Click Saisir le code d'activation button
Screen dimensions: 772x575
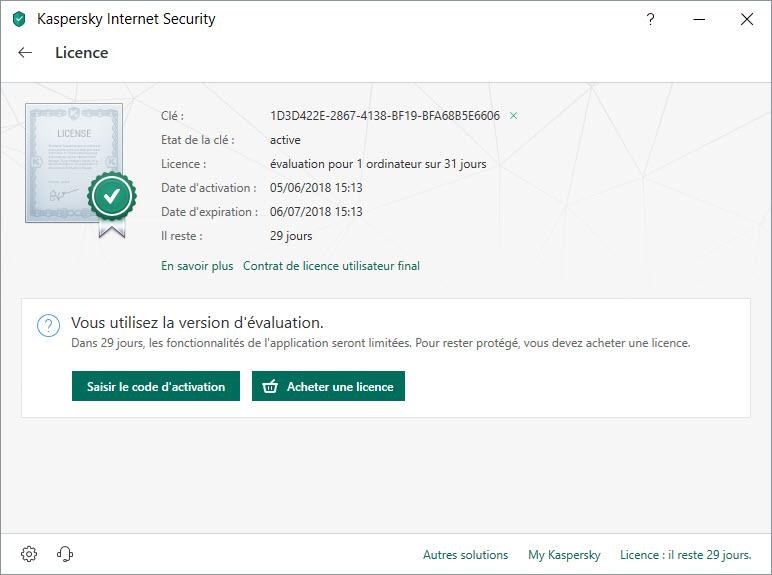click(156, 386)
